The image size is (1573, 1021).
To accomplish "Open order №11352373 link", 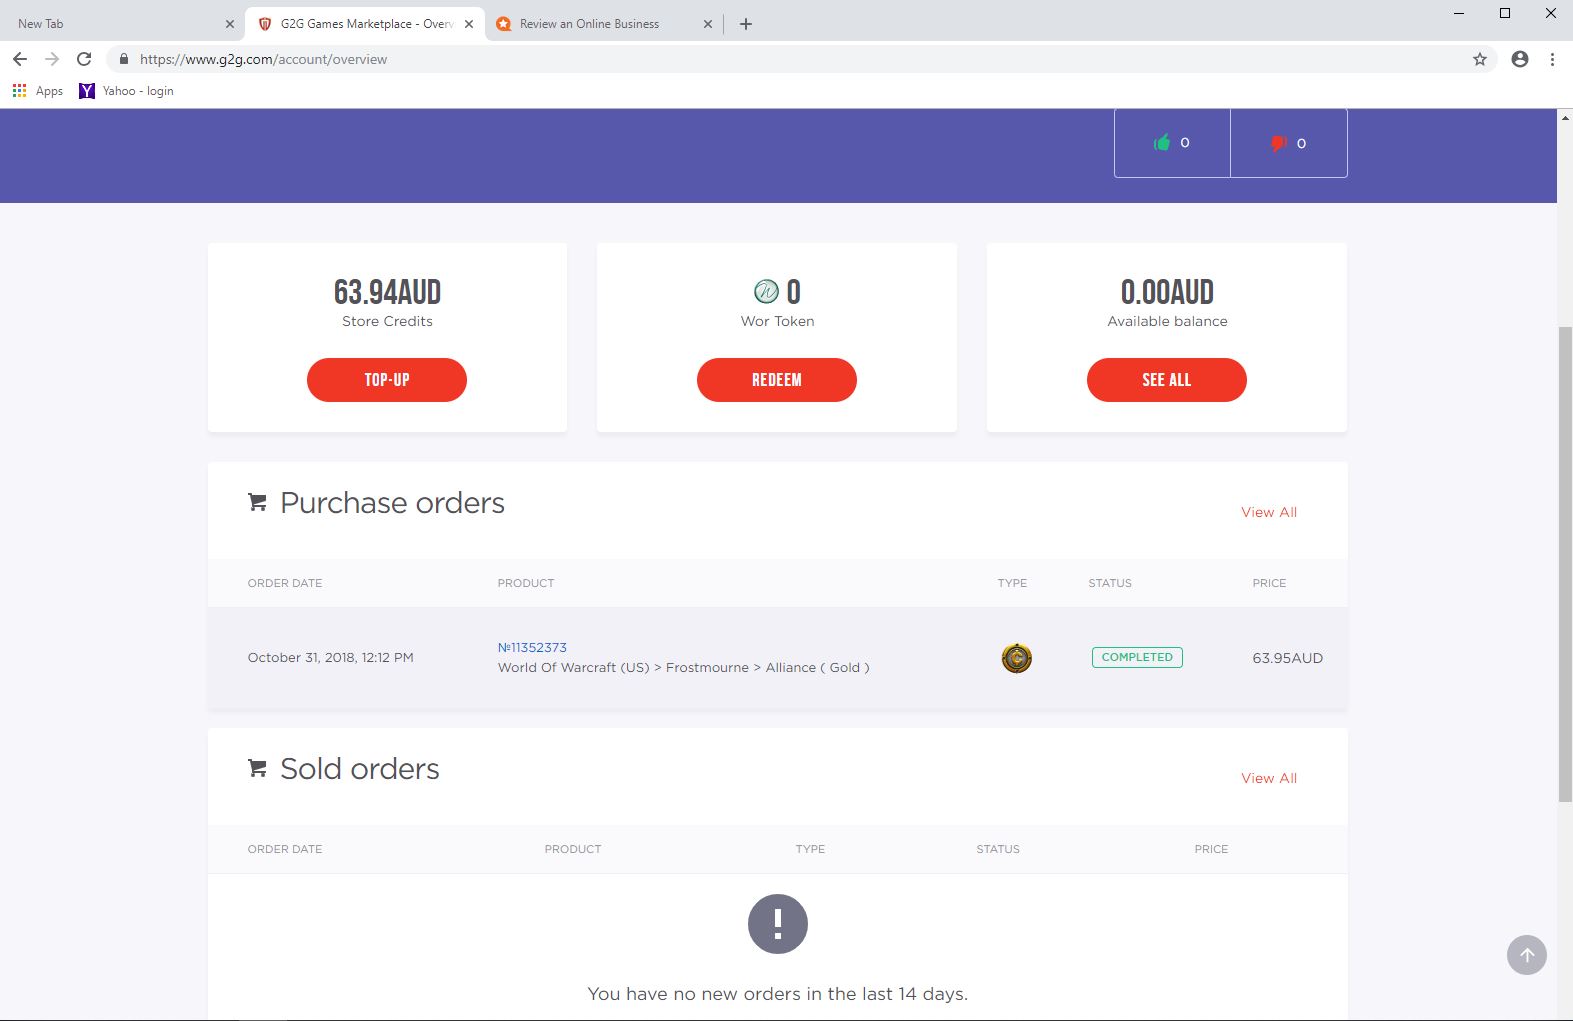I will pyautogui.click(x=532, y=647).
